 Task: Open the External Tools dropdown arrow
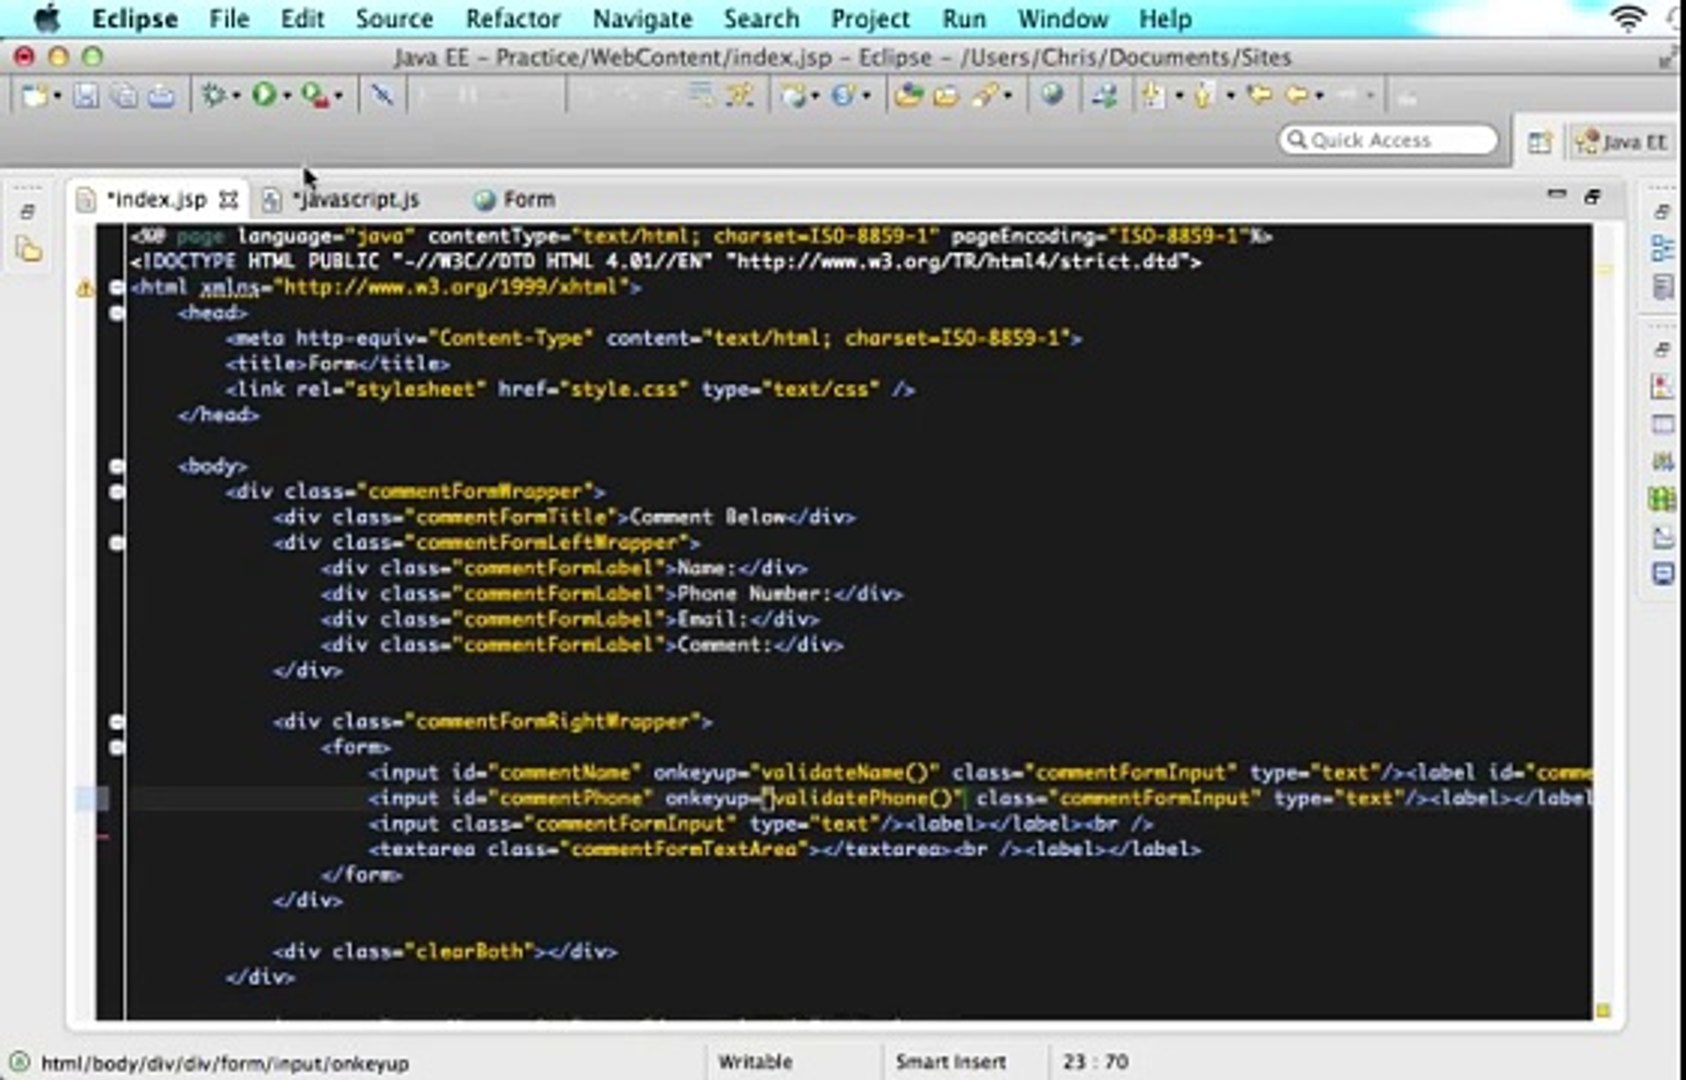coord(339,96)
